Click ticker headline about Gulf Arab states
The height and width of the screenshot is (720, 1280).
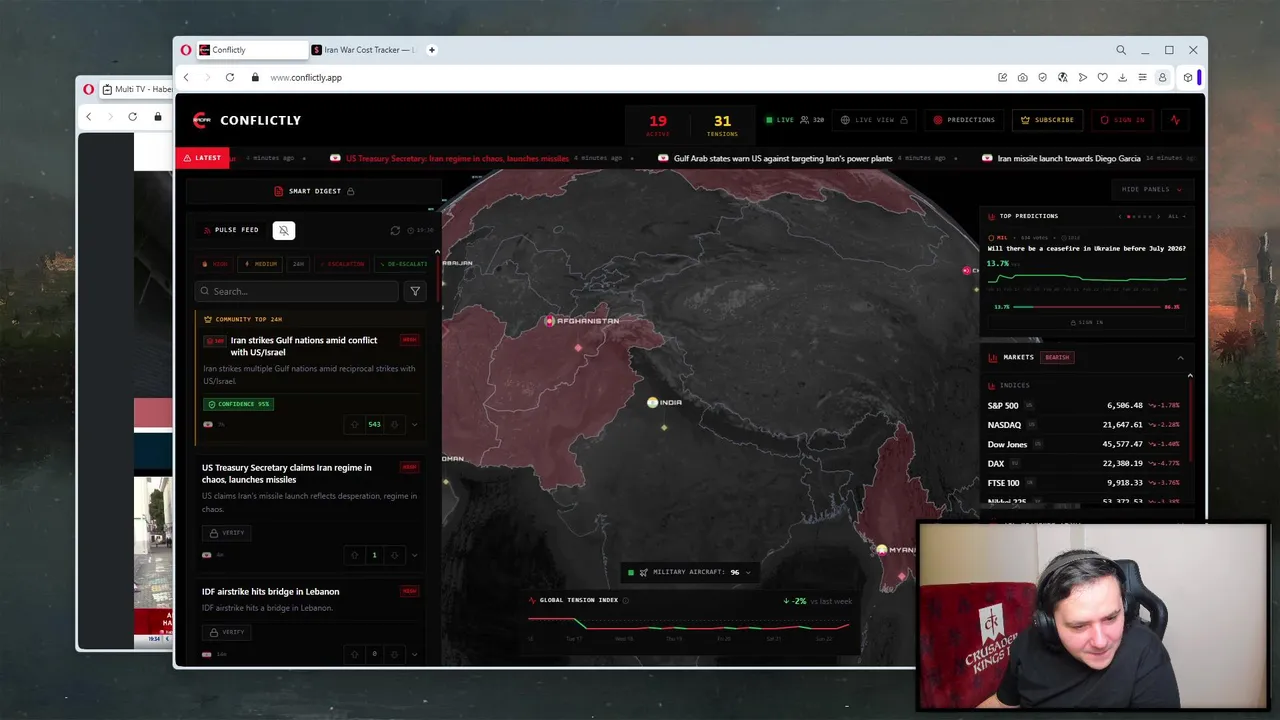(783, 158)
